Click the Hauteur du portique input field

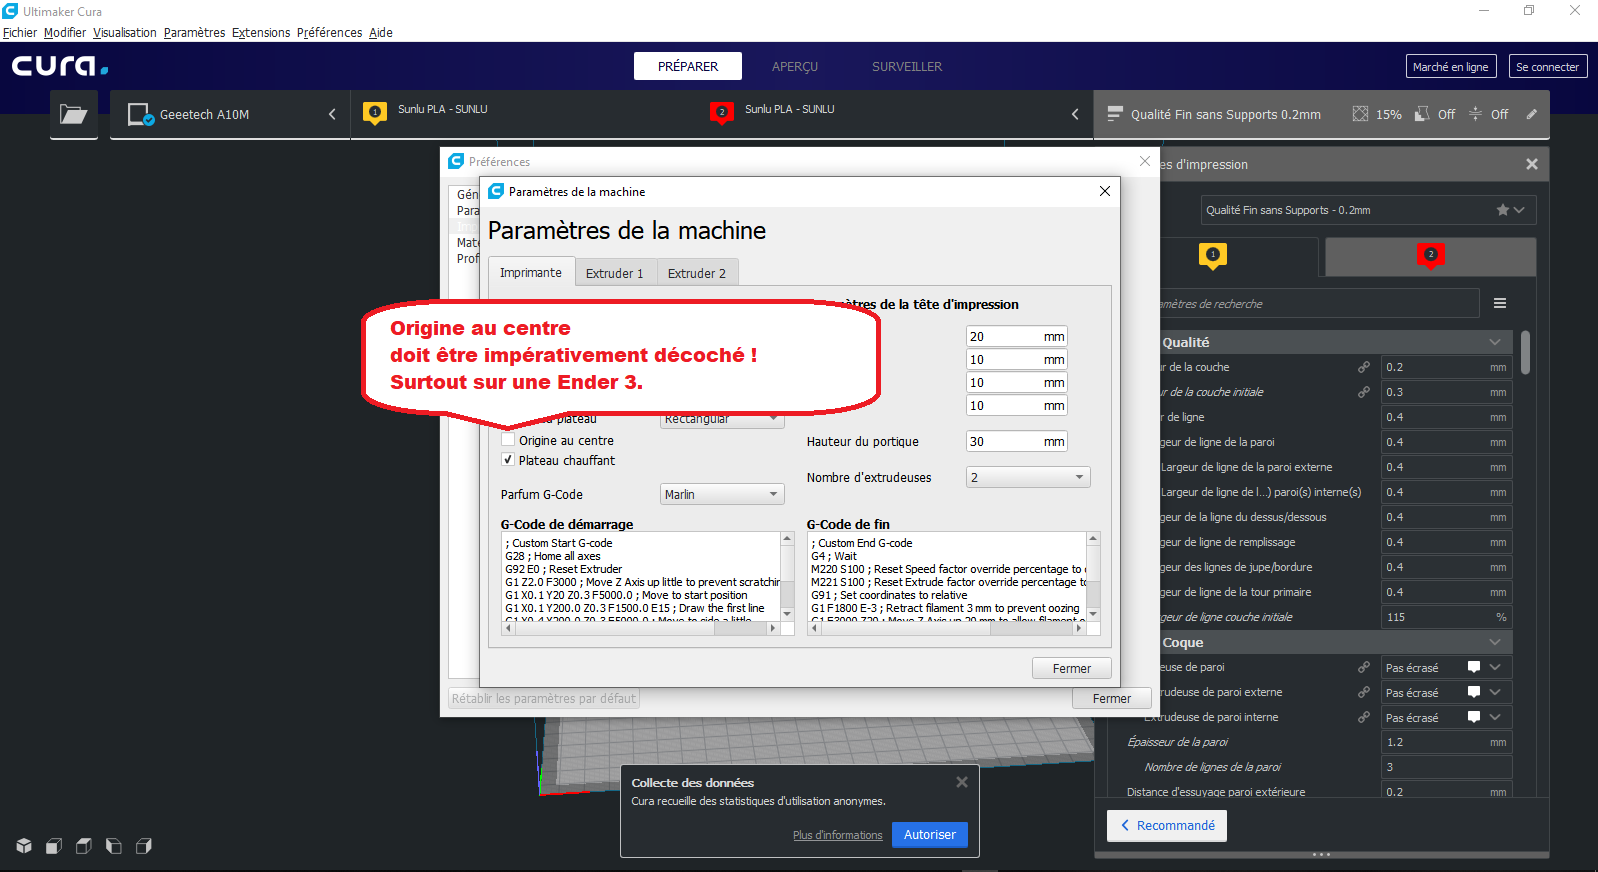(1017, 441)
